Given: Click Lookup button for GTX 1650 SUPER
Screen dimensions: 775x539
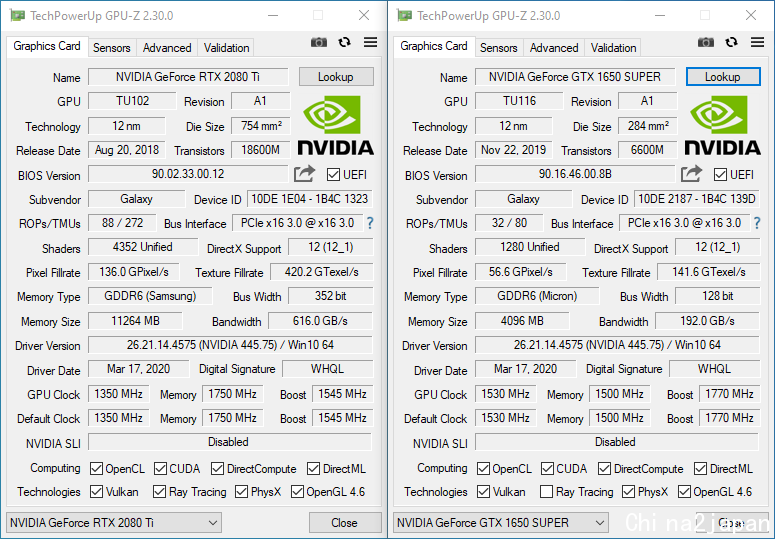Looking at the screenshot, I should click(723, 77).
